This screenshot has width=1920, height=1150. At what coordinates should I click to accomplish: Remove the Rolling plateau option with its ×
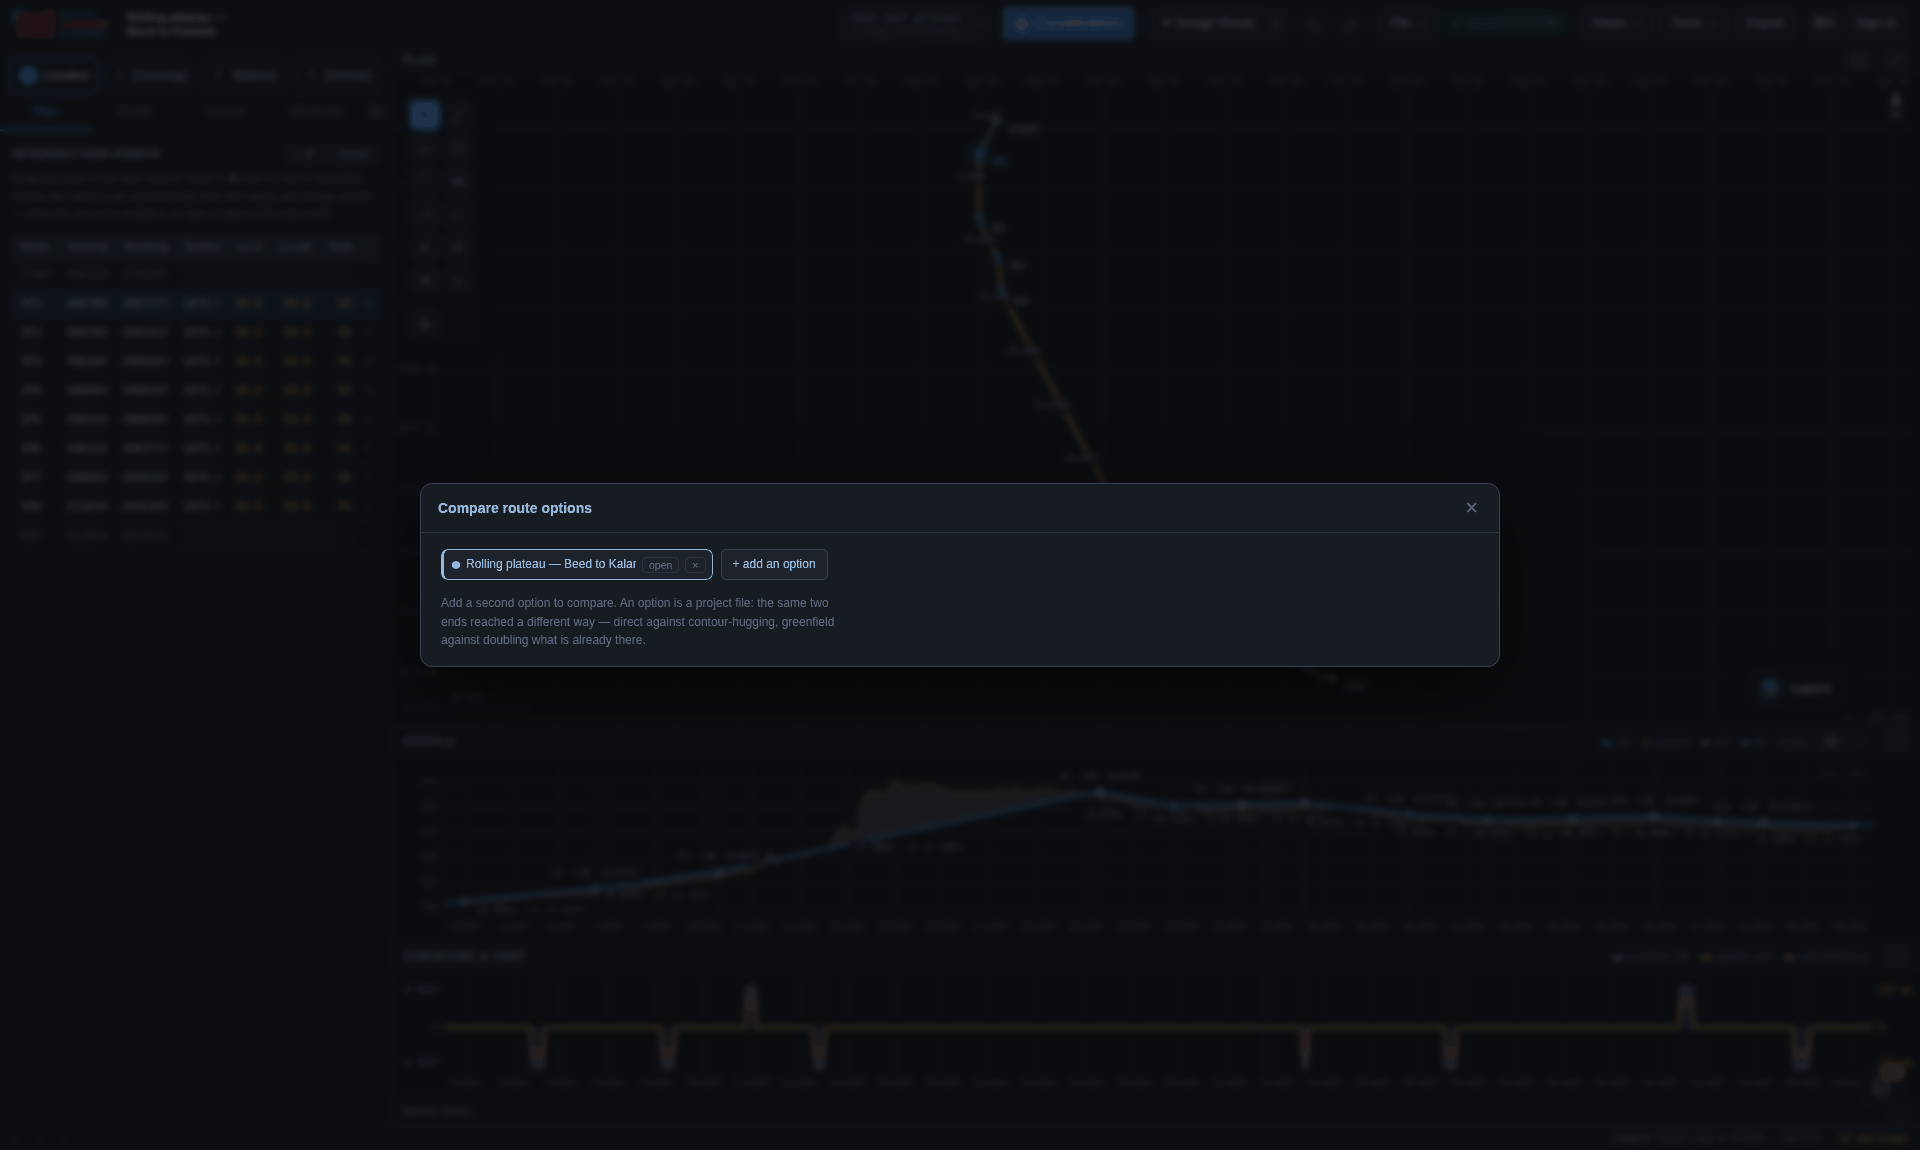click(695, 565)
